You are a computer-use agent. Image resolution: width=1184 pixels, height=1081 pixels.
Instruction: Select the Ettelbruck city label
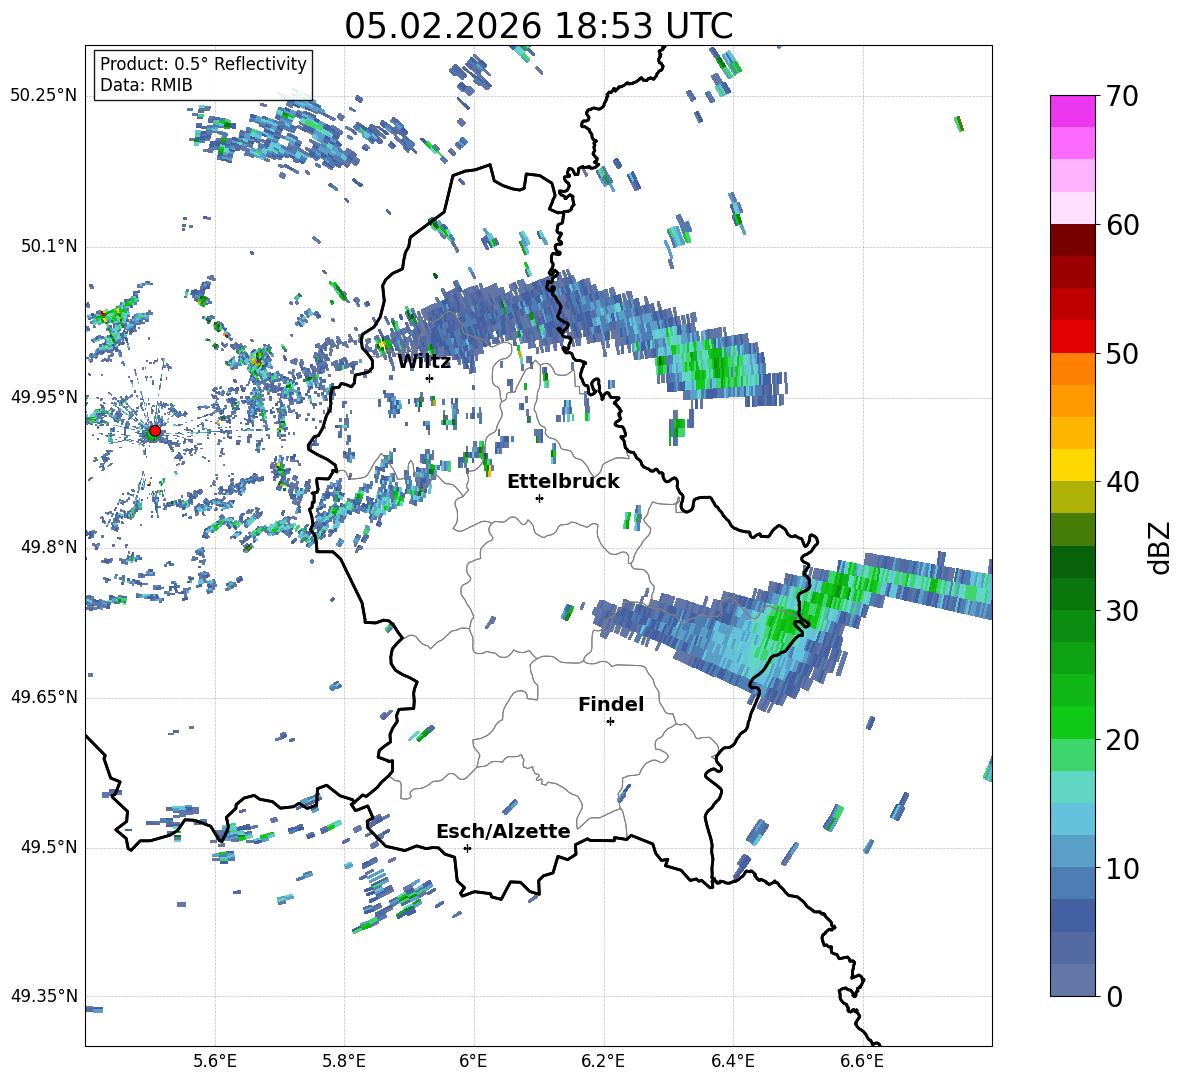click(563, 482)
